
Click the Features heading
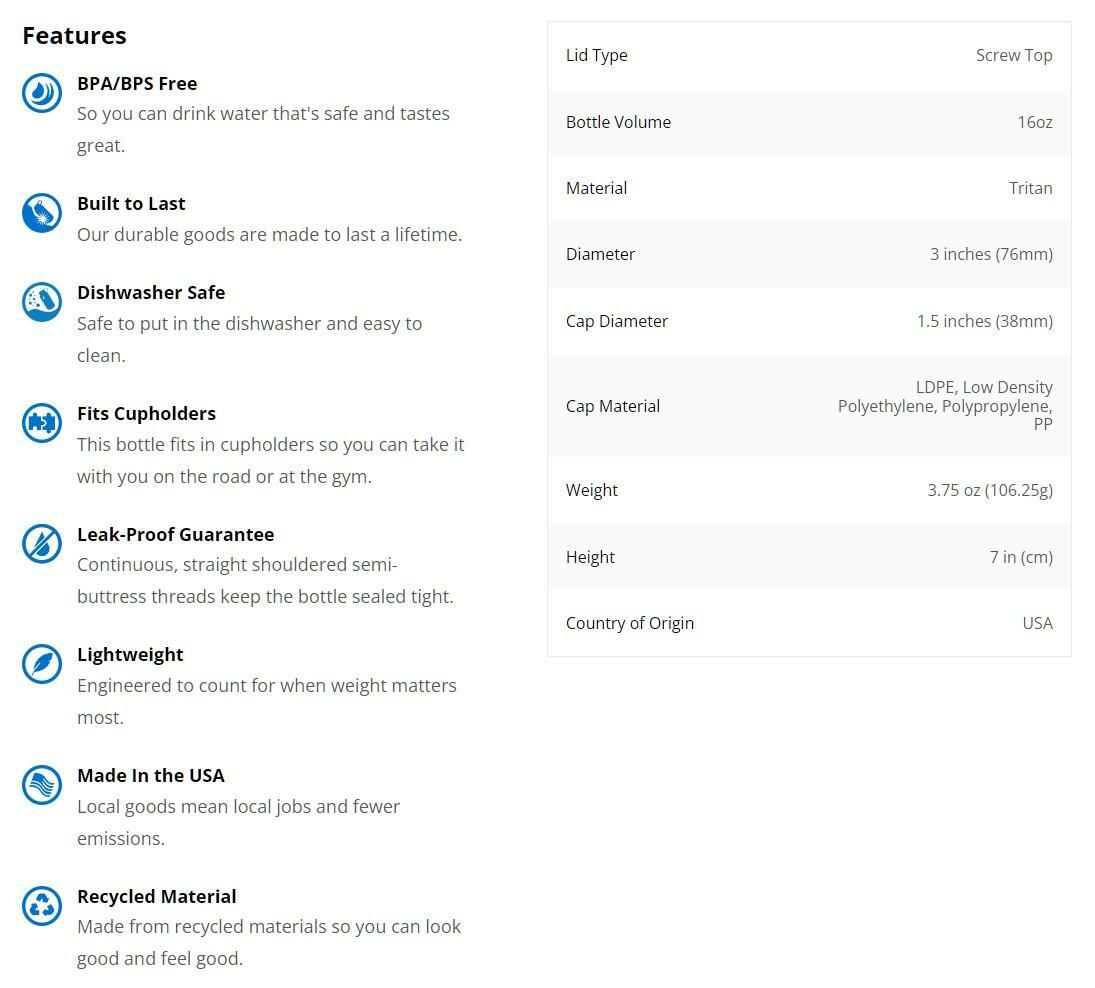74,36
